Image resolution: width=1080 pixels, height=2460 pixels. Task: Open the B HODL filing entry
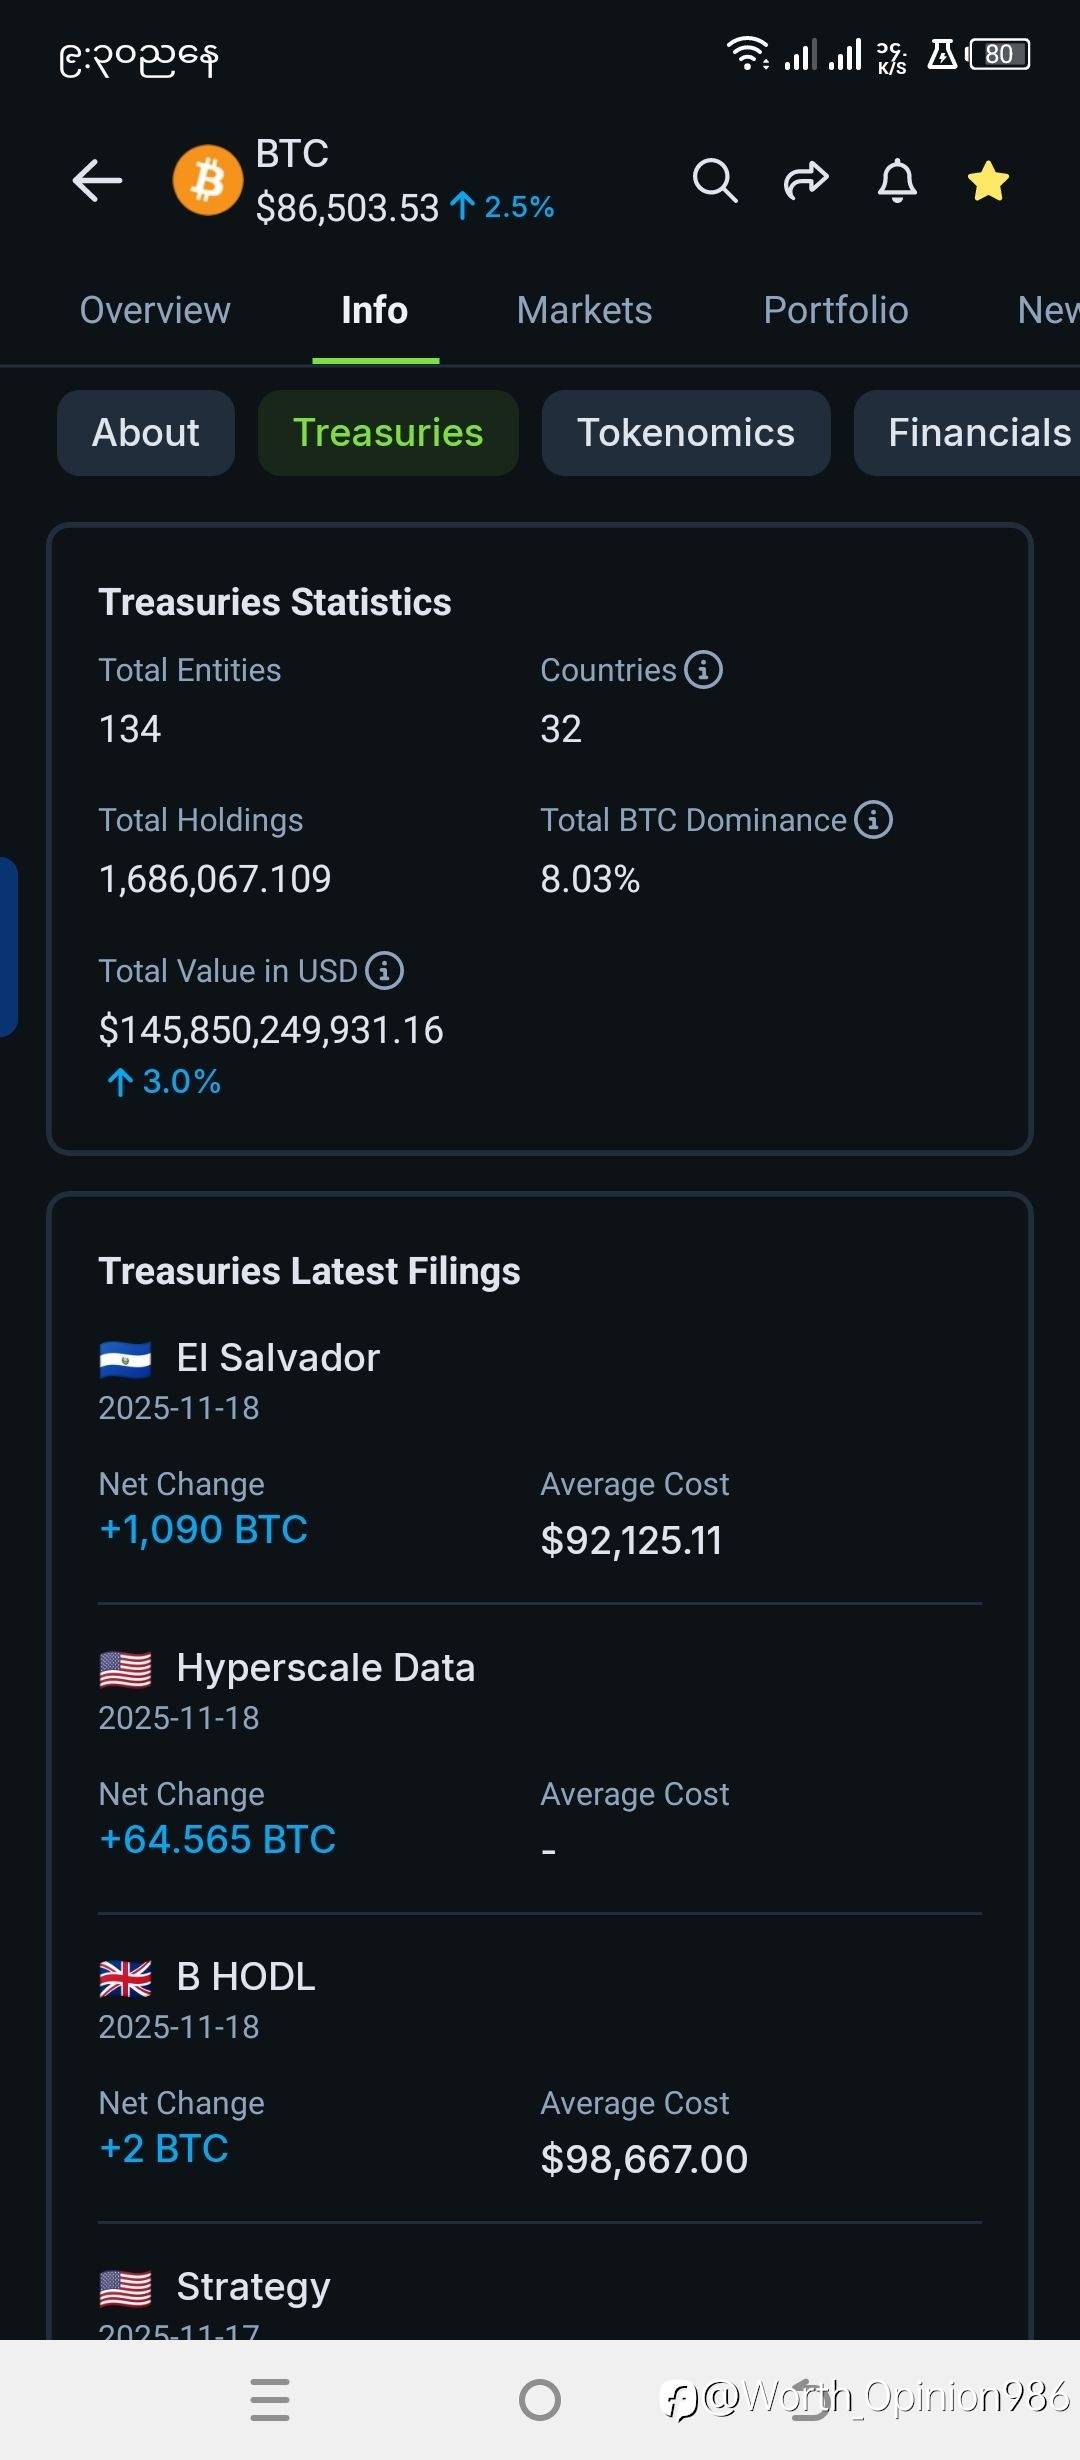[x=246, y=1977]
